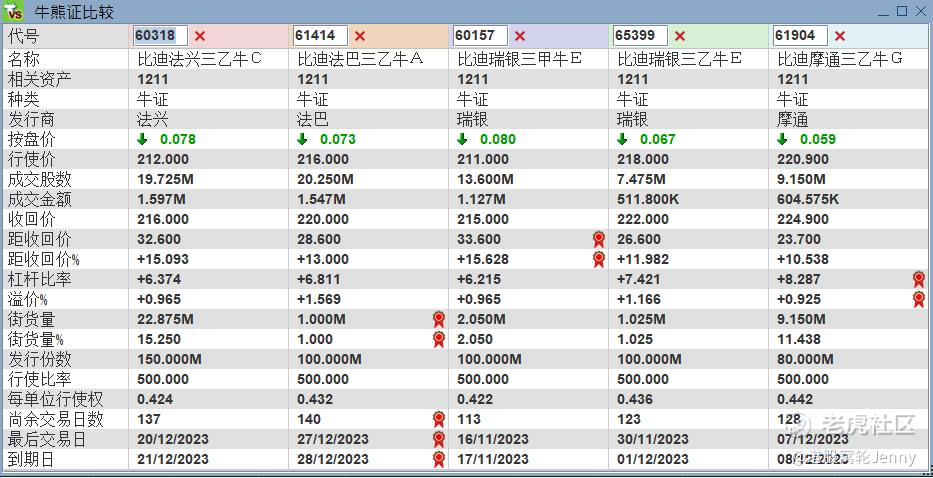Click turnover value 511.800K

coord(648,199)
